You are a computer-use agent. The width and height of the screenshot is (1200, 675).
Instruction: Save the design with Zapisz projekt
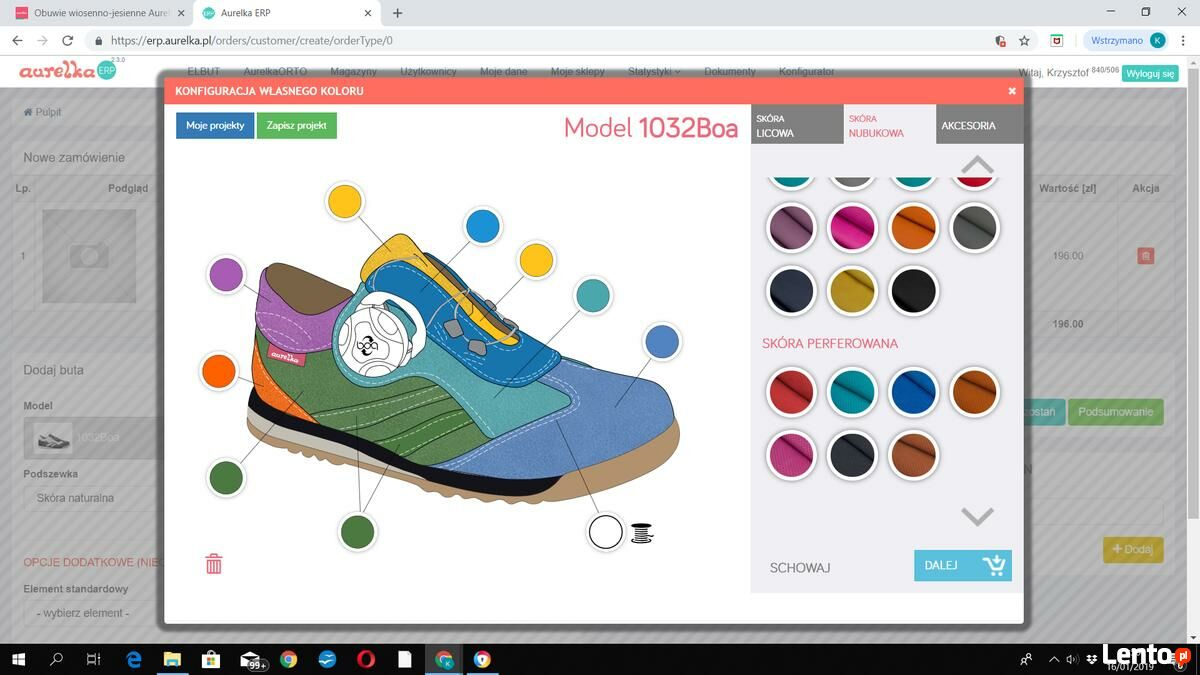click(296, 125)
